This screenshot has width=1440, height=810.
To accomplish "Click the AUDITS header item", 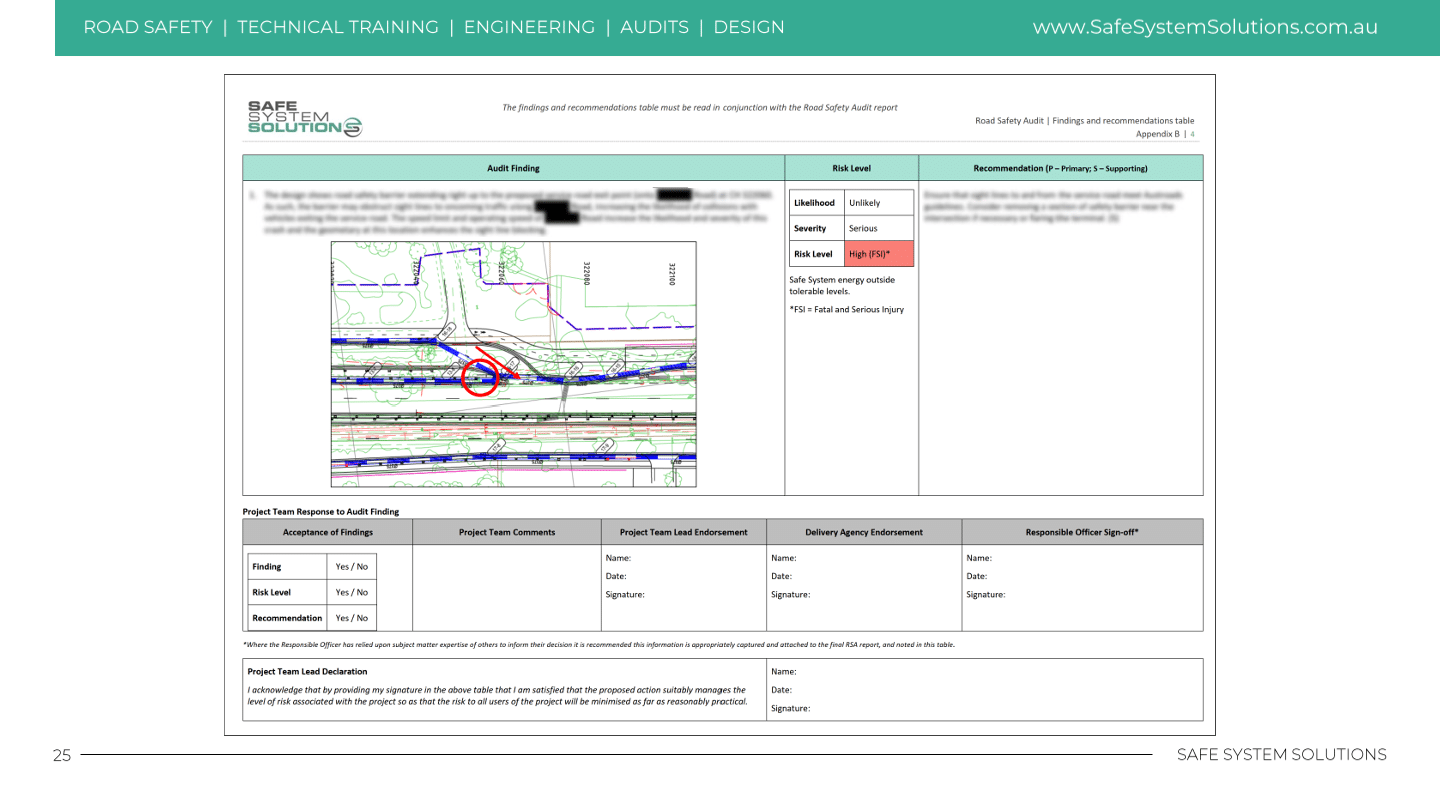I will [654, 28].
